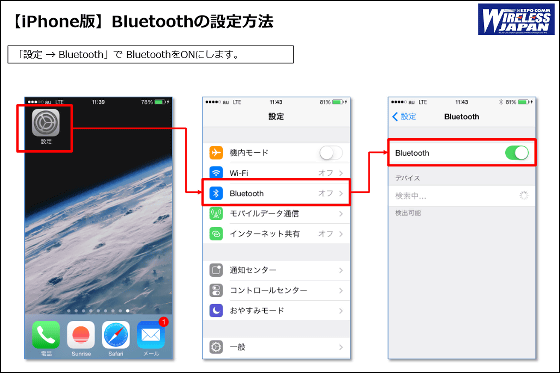This screenshot has height=373, width=560.
Task: Select the インターネット共有 label
Action: tap(265, 234)
